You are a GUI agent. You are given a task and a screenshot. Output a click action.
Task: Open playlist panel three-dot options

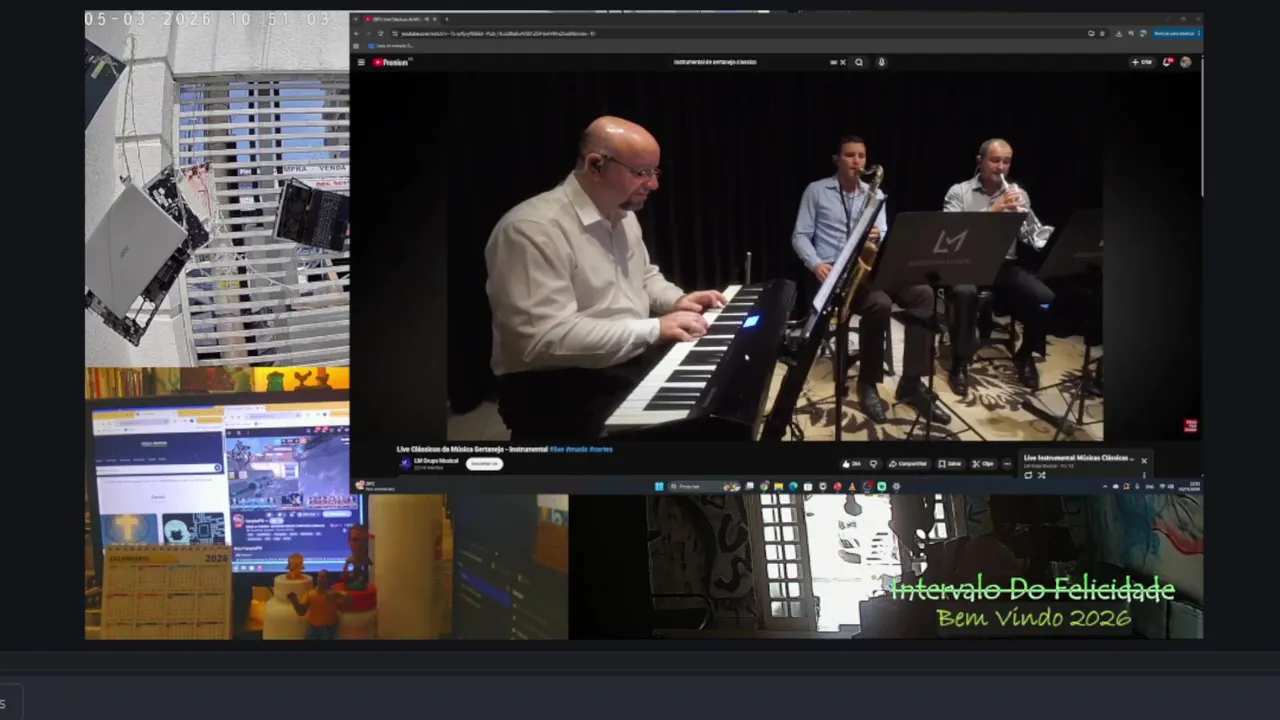(1144, 475)
